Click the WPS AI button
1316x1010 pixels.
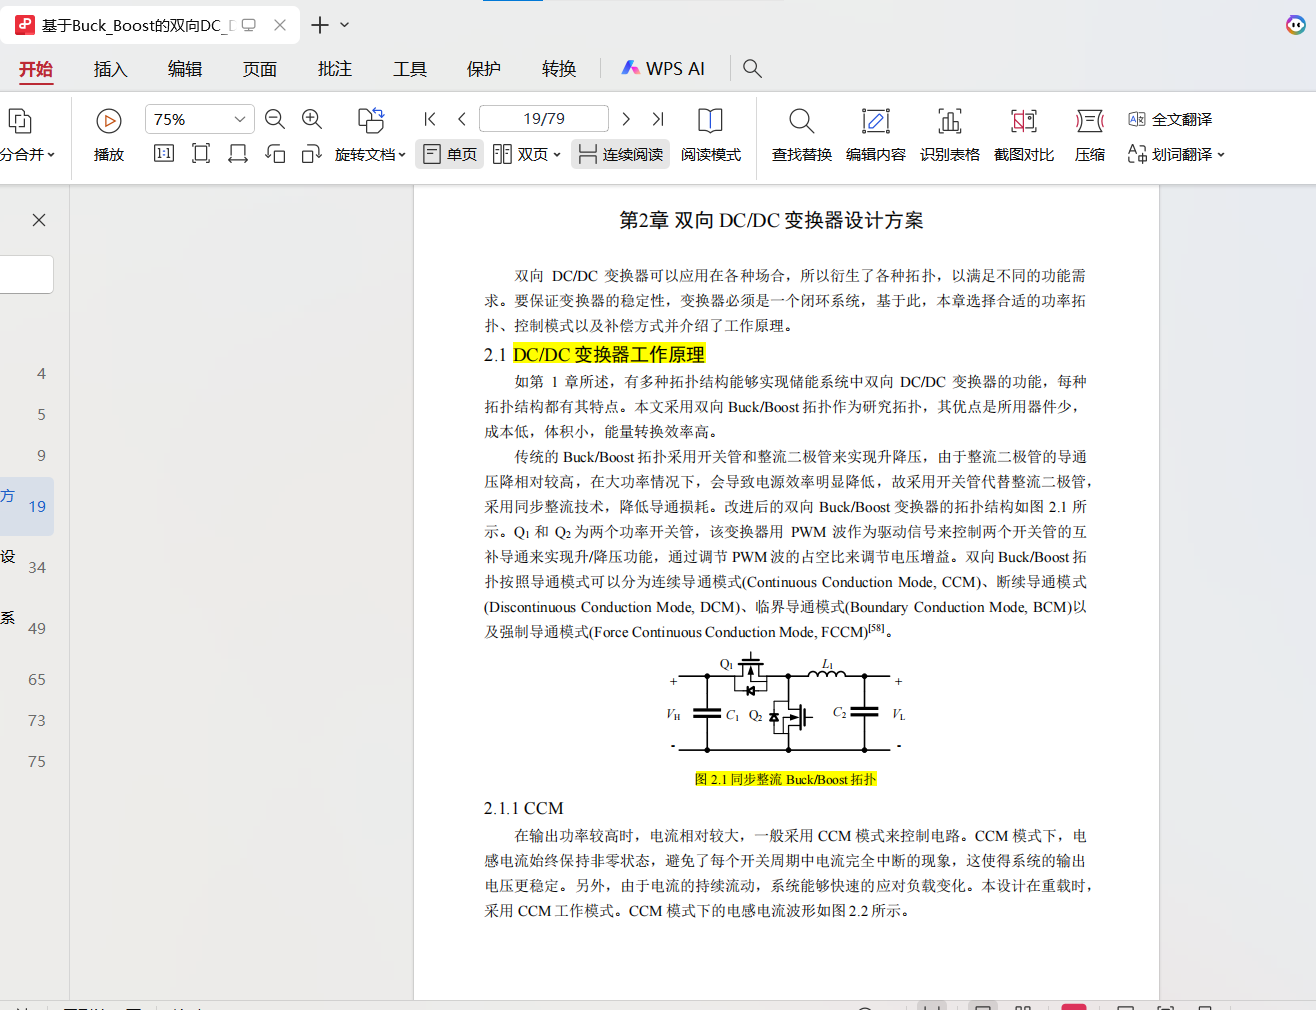click(x=663, y=69)
